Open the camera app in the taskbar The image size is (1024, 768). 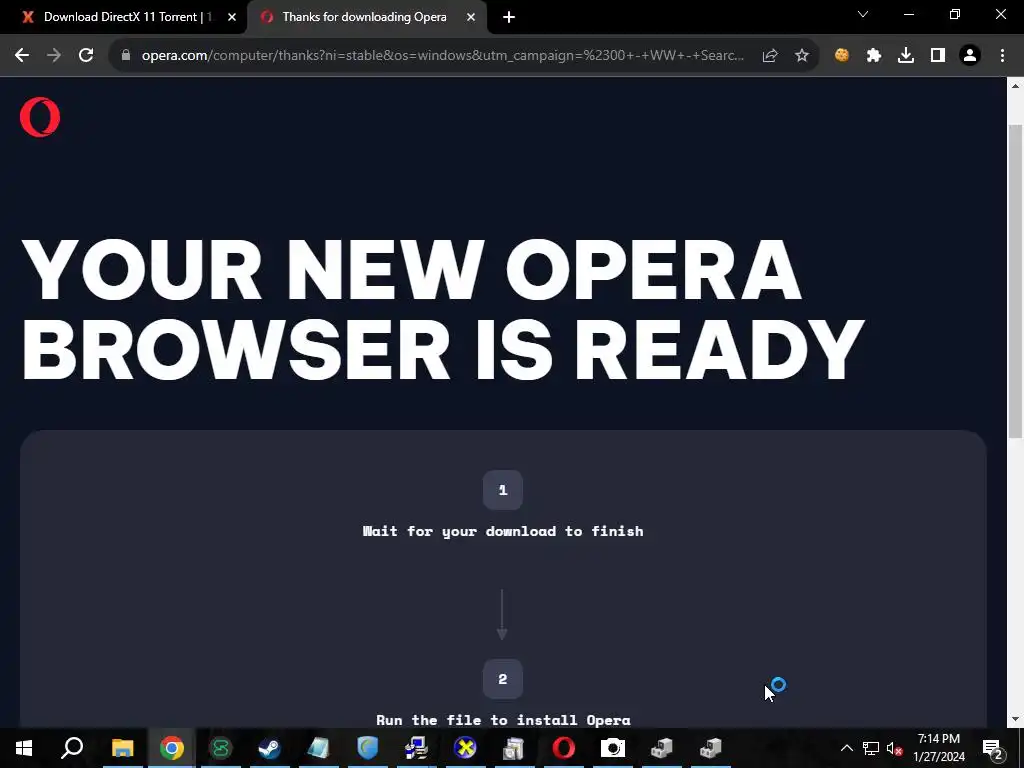pos(613,748)
